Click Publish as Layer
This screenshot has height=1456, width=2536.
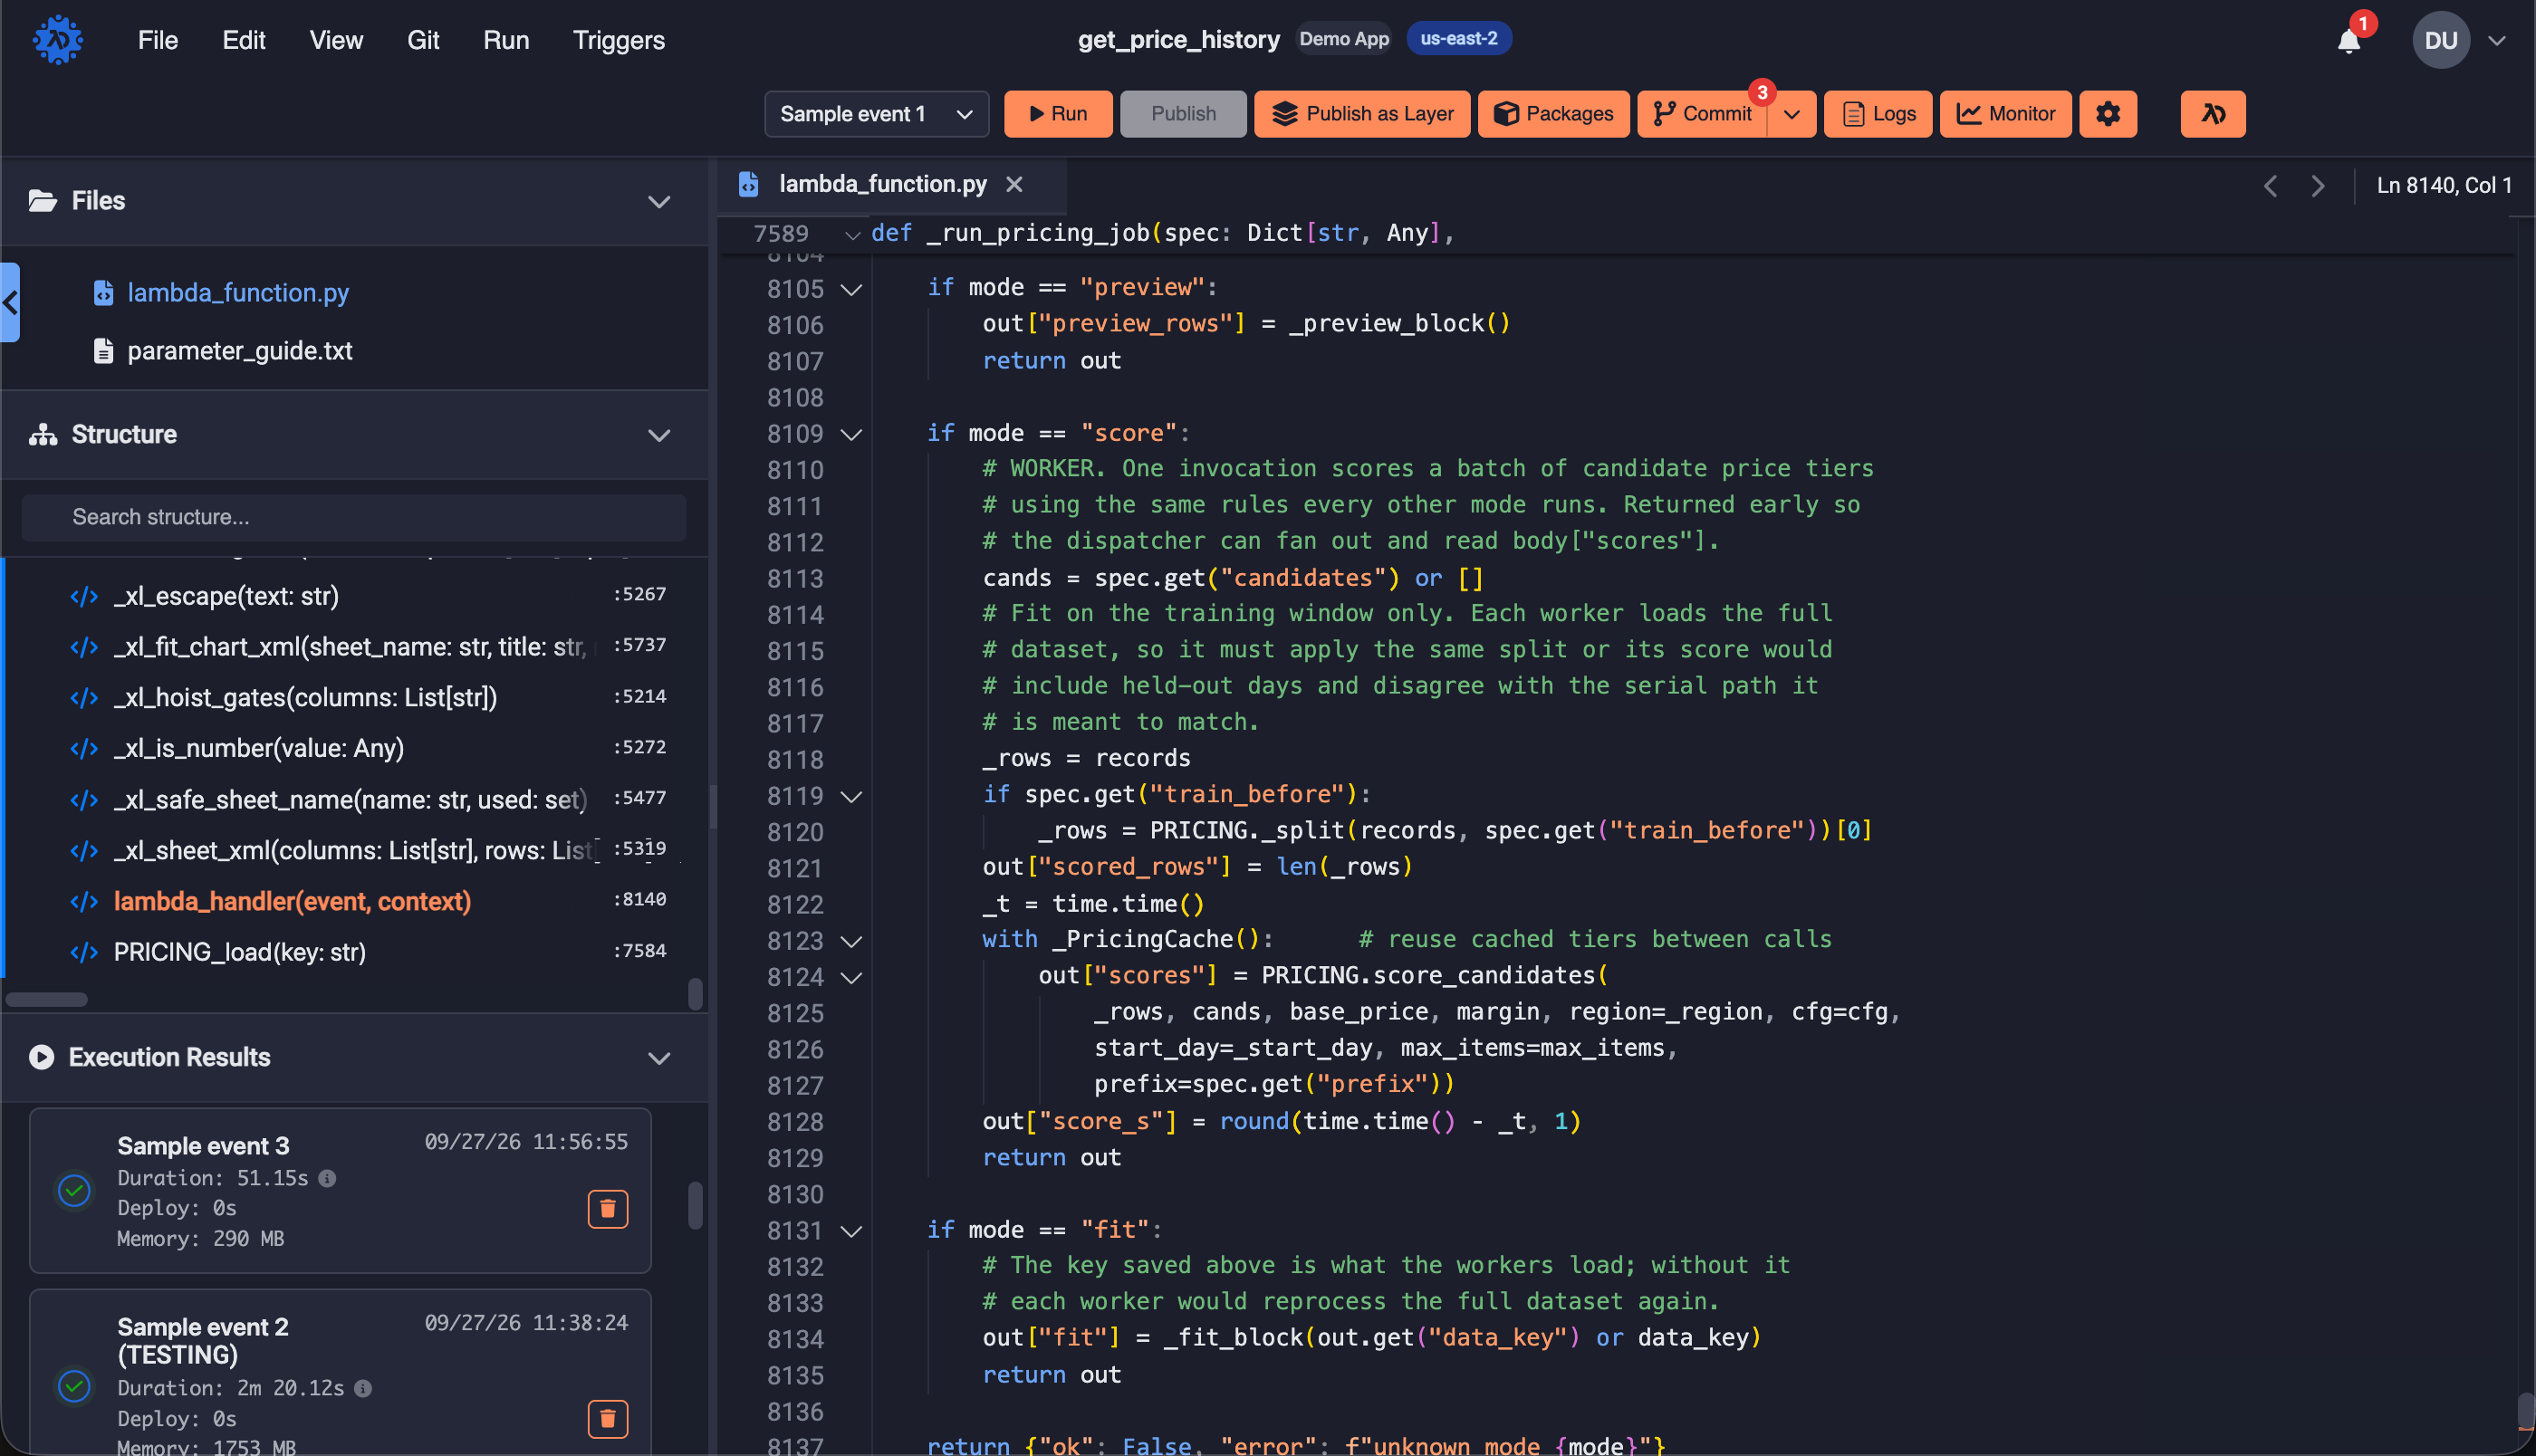tap(1361, 114)
